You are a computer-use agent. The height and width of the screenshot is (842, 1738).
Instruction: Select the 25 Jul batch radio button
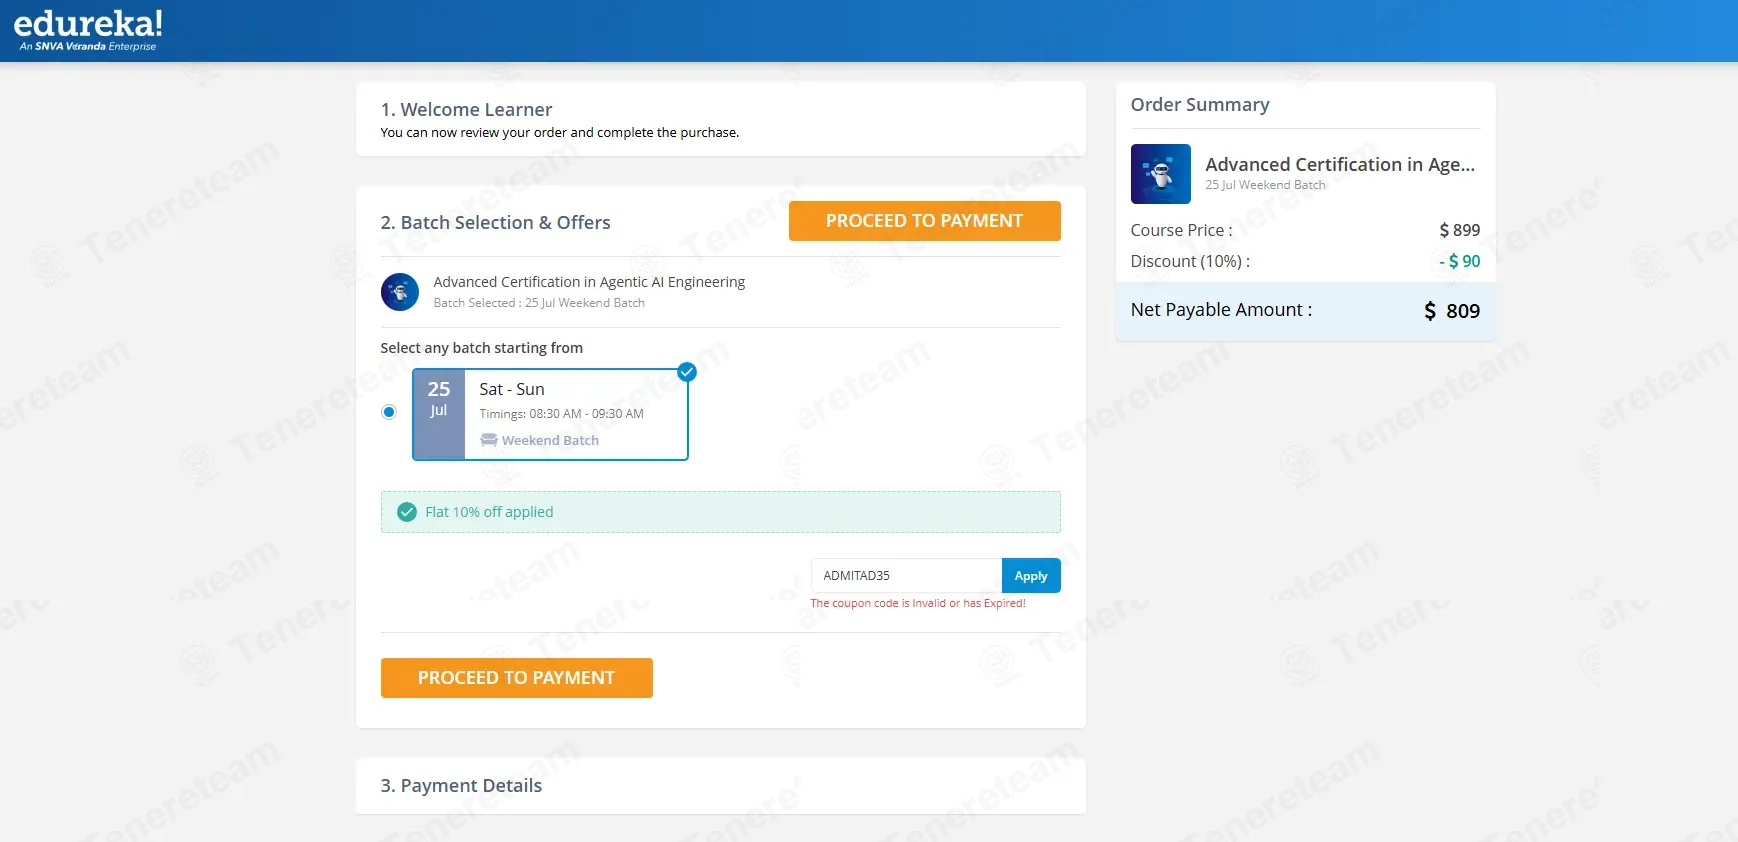[x=389, y=412]
